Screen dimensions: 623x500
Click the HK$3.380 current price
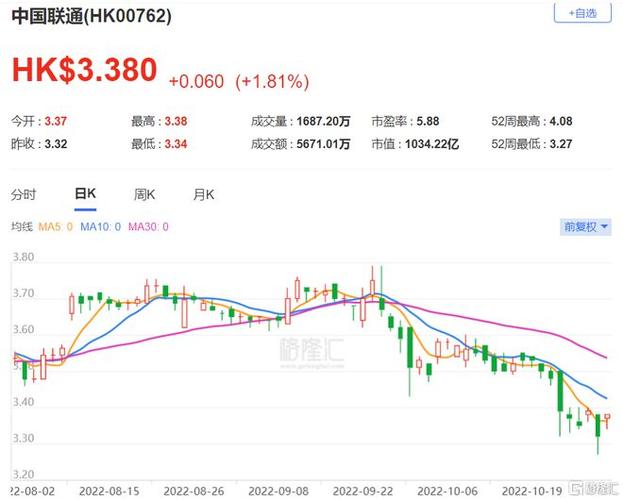pos(85,70)
